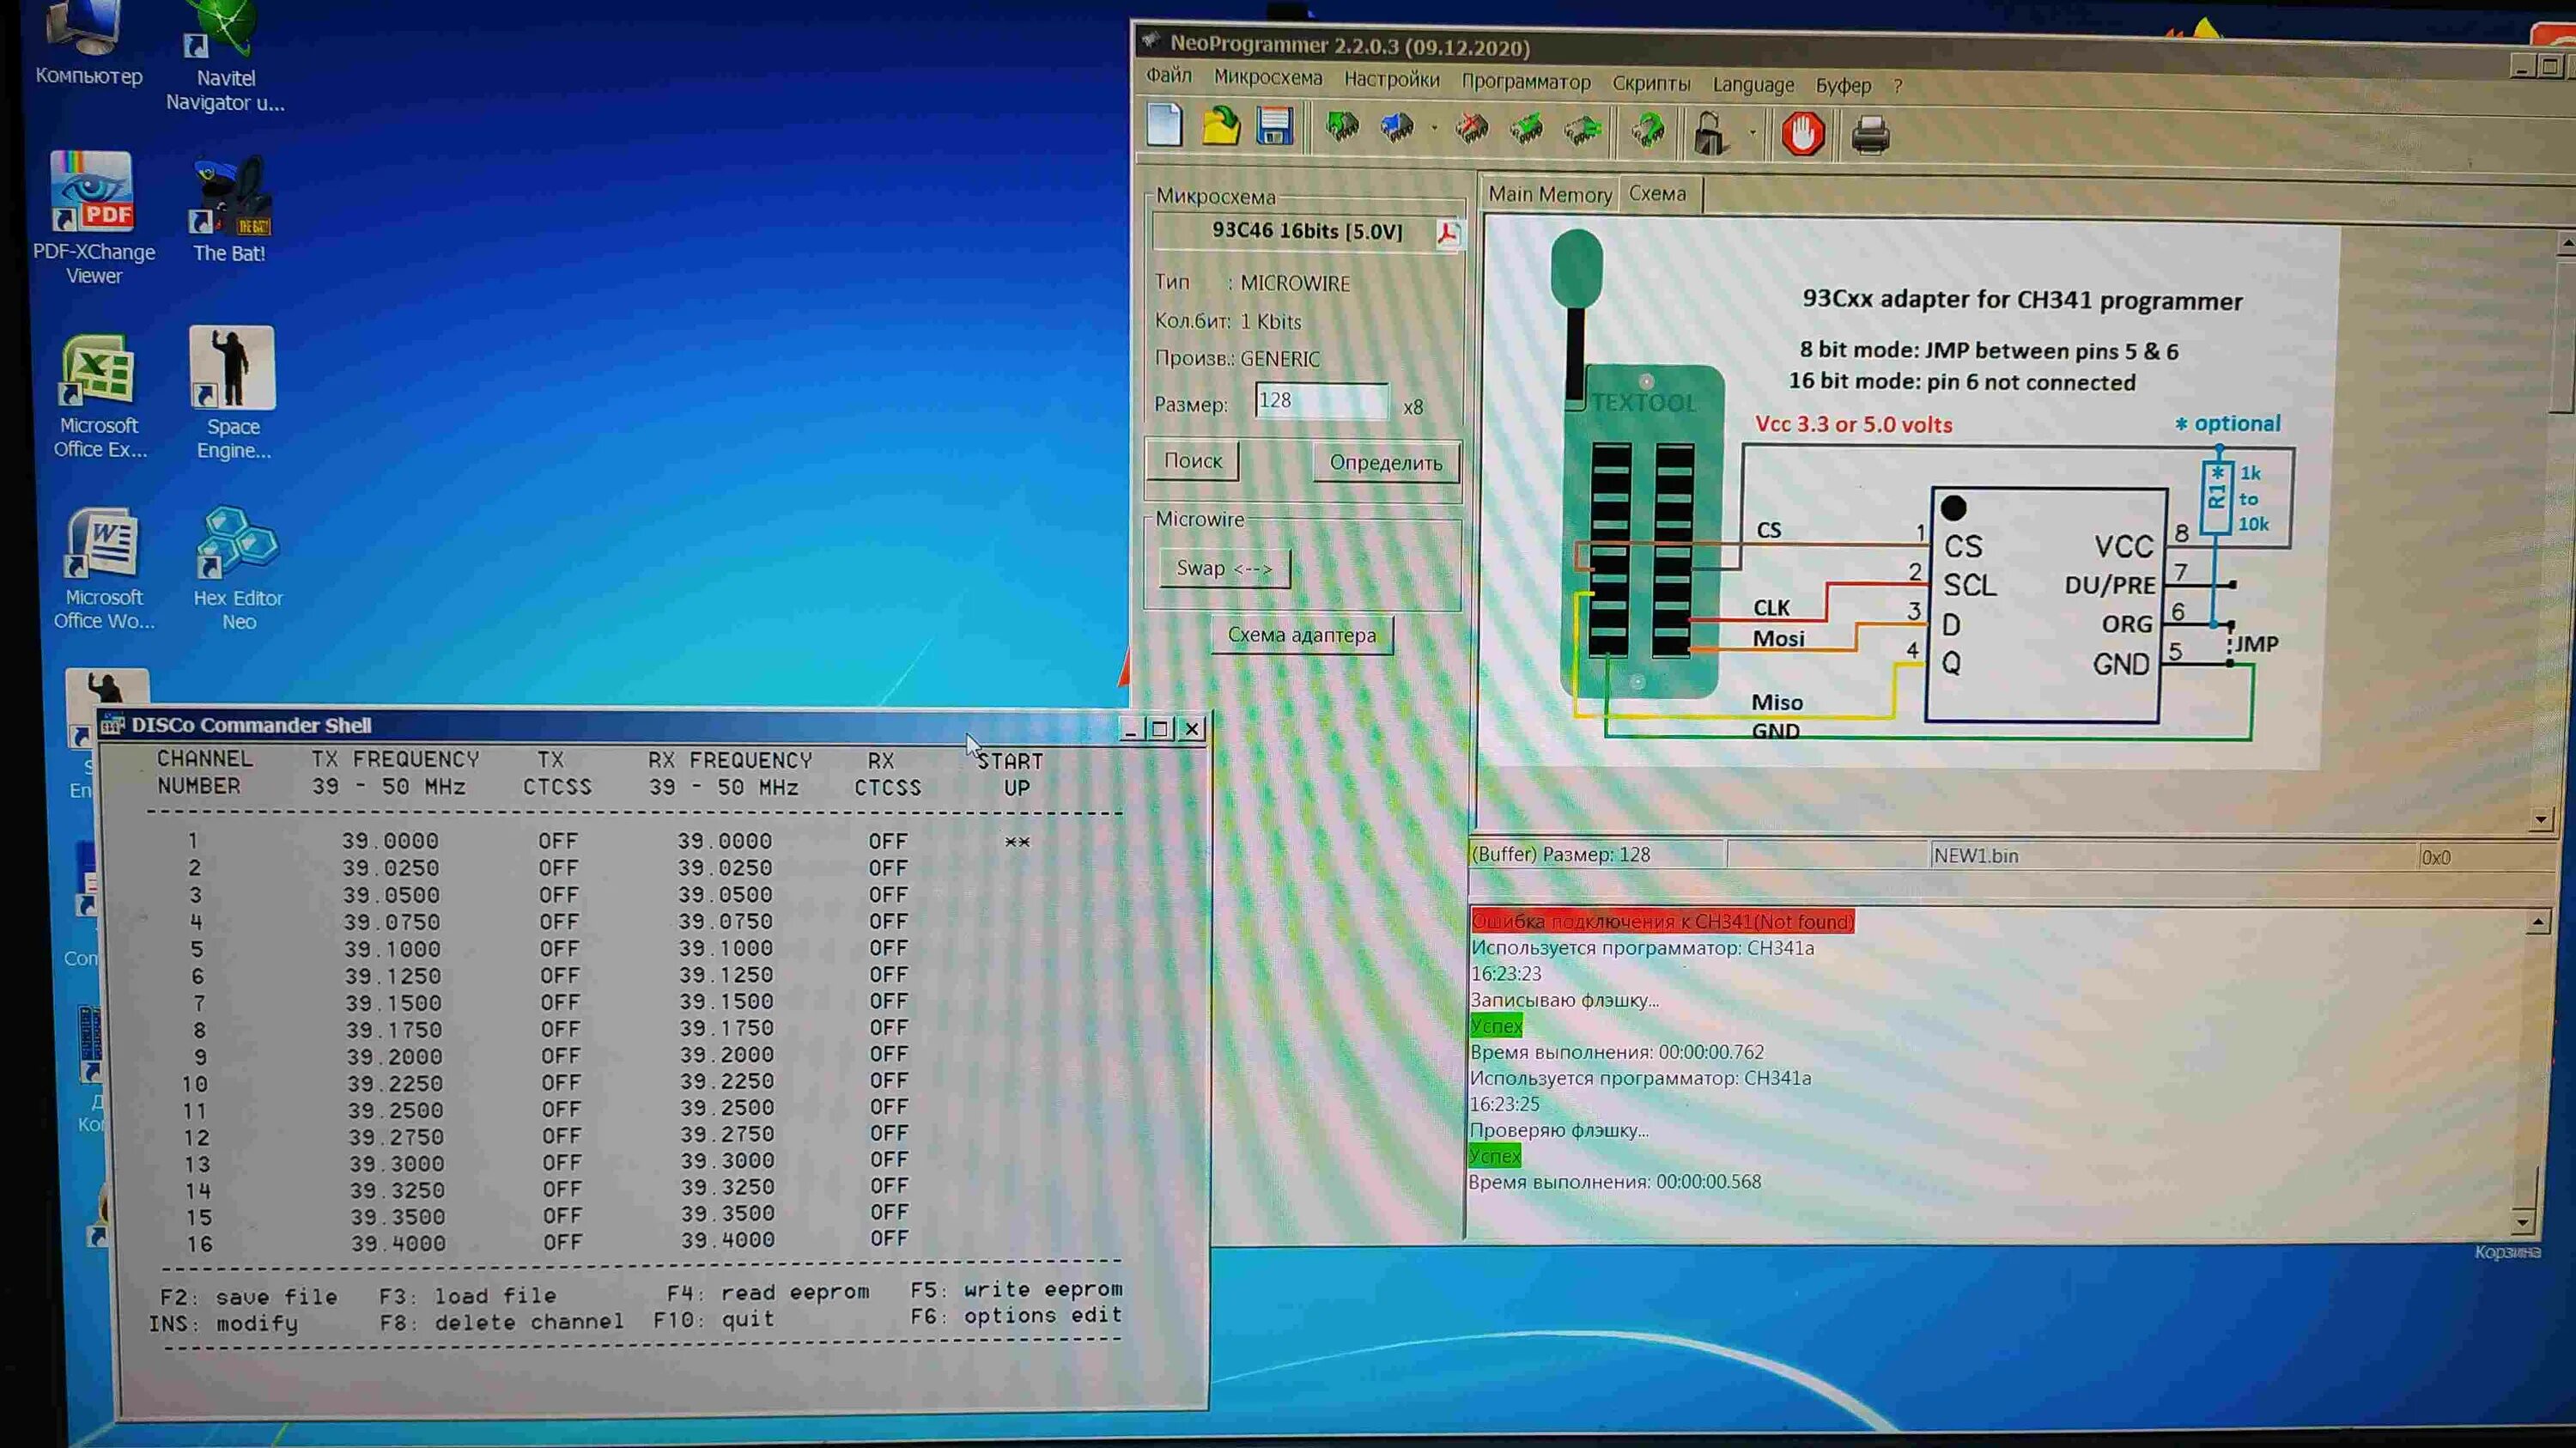2576x1448 pixels.
Task: Click the Verify chip icon with green check
Action: pyautogui.click(x=1526, y=130)
